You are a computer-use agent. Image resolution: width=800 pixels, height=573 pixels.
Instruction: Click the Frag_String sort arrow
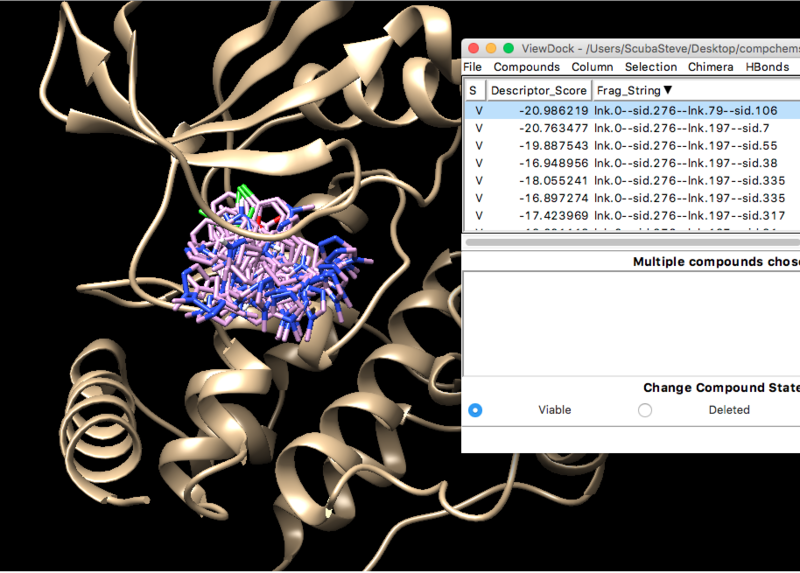coord(668,90)
